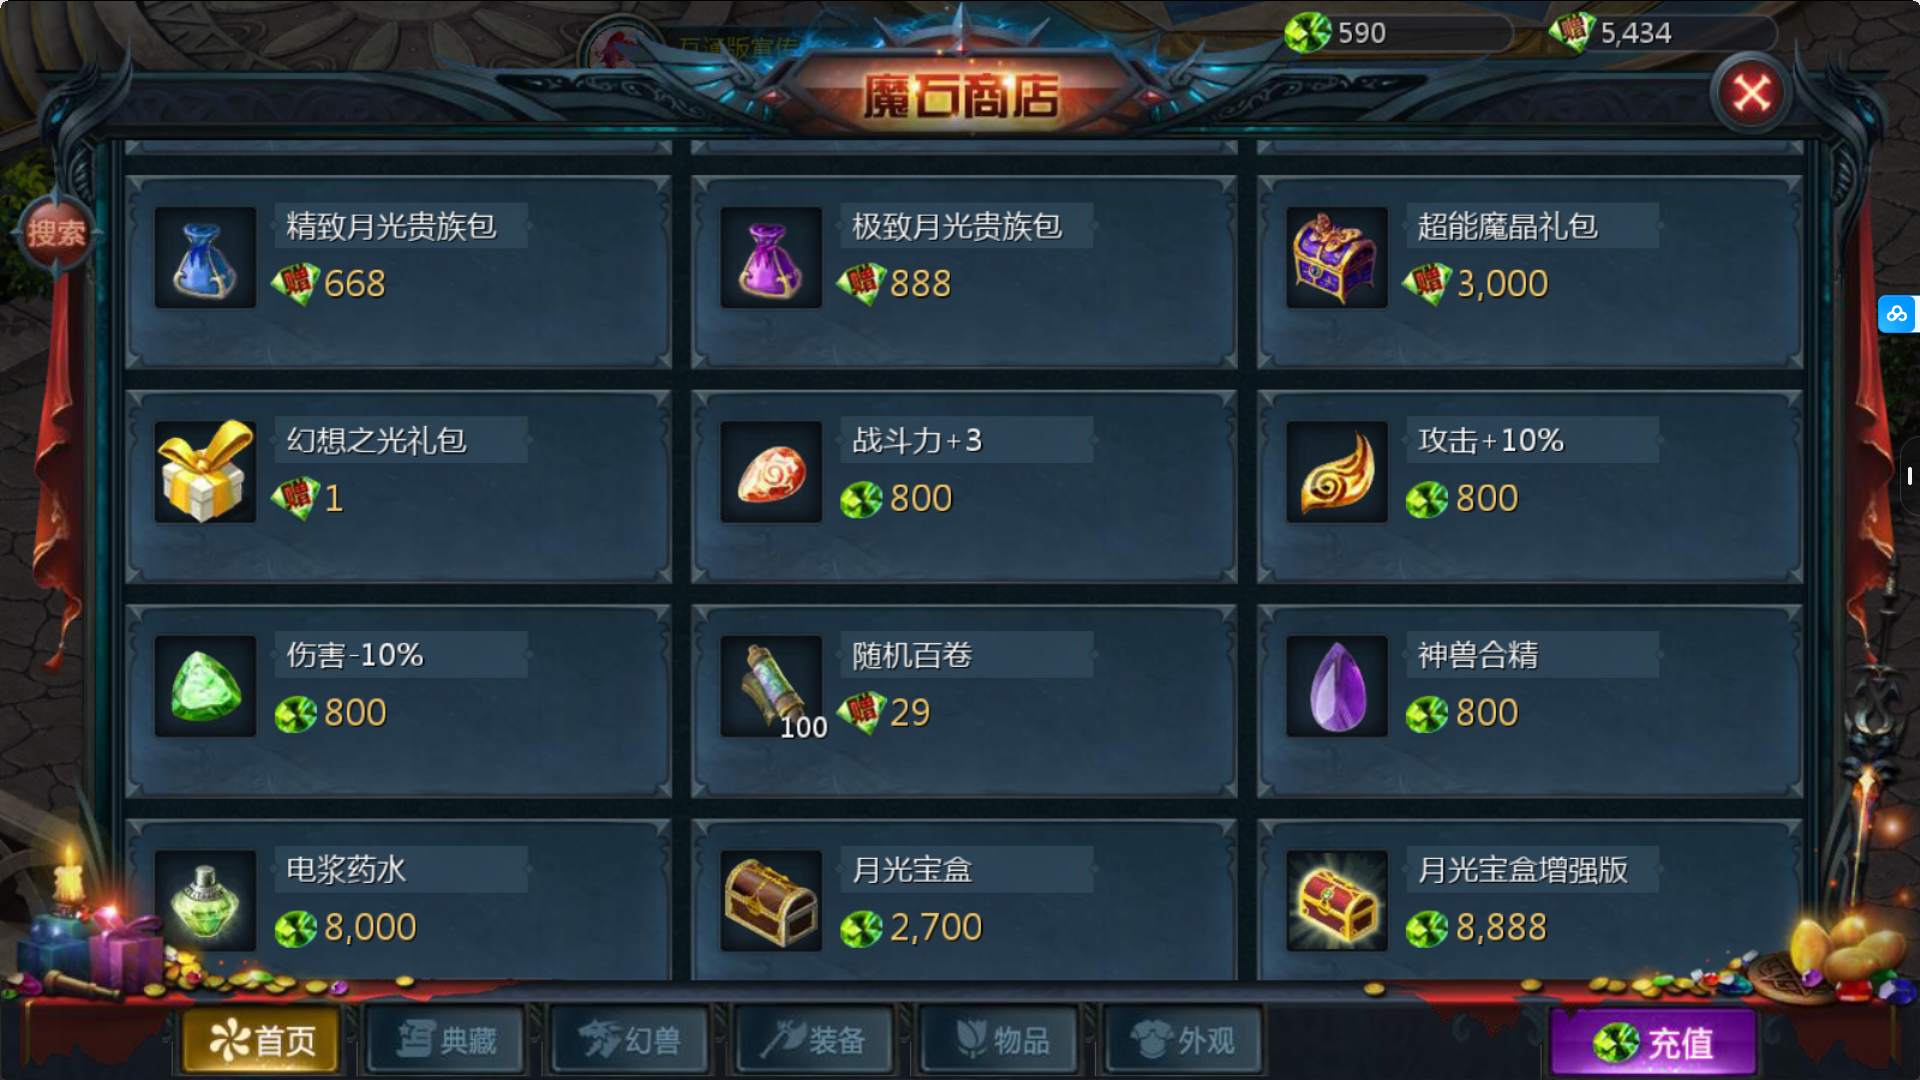Image resolution: width=1920 pixels, height=1080 pixels.
Task: Select the 月光宝盒增强版 shop card
Action: coord(1530,900)
